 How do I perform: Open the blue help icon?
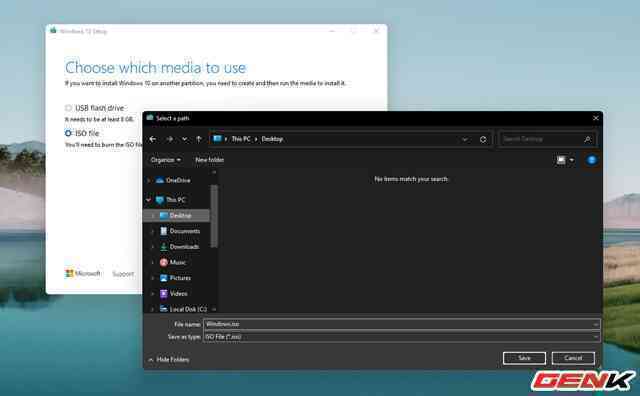click(x=591, y=160)
